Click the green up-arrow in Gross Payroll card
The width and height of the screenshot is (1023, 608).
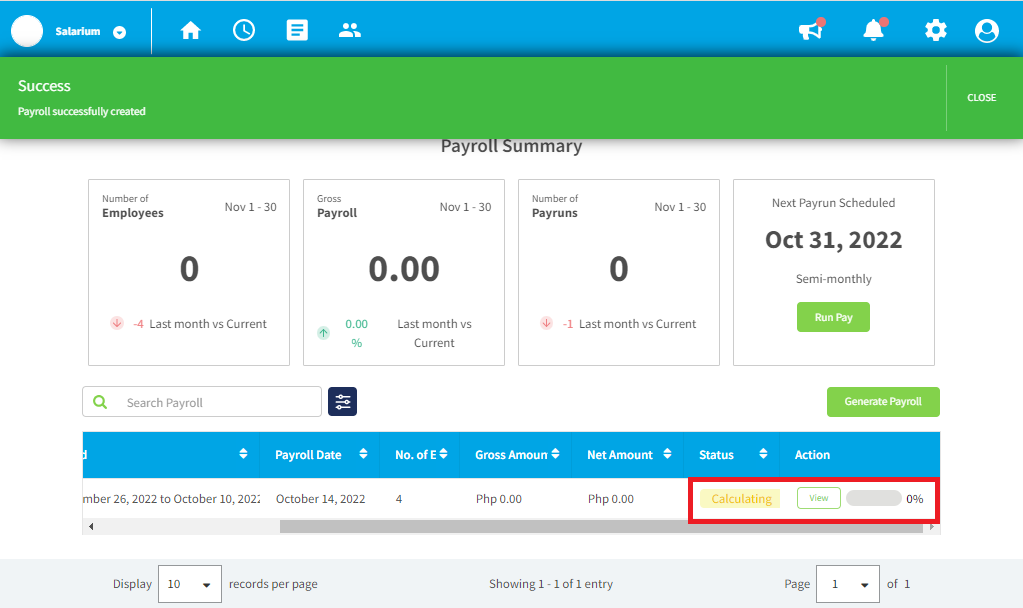(x=324, y=333)
